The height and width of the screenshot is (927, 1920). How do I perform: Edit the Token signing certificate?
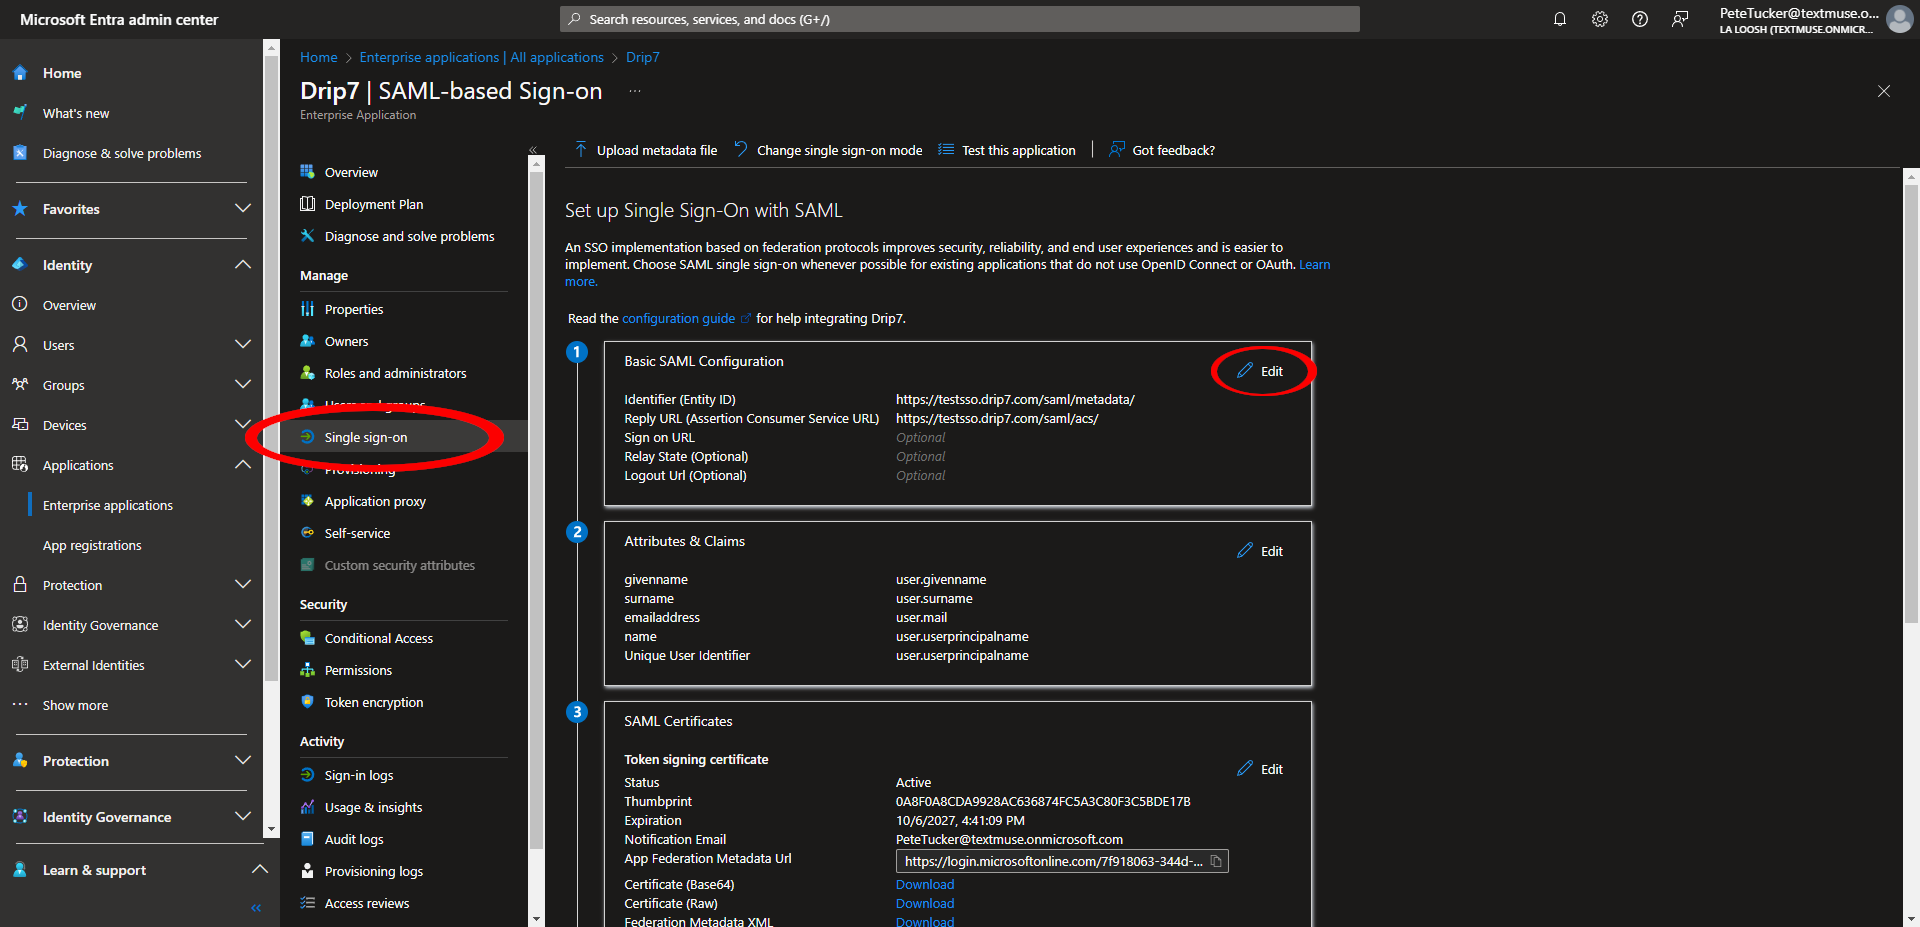pyautogui.click(x=1260, y=769)
